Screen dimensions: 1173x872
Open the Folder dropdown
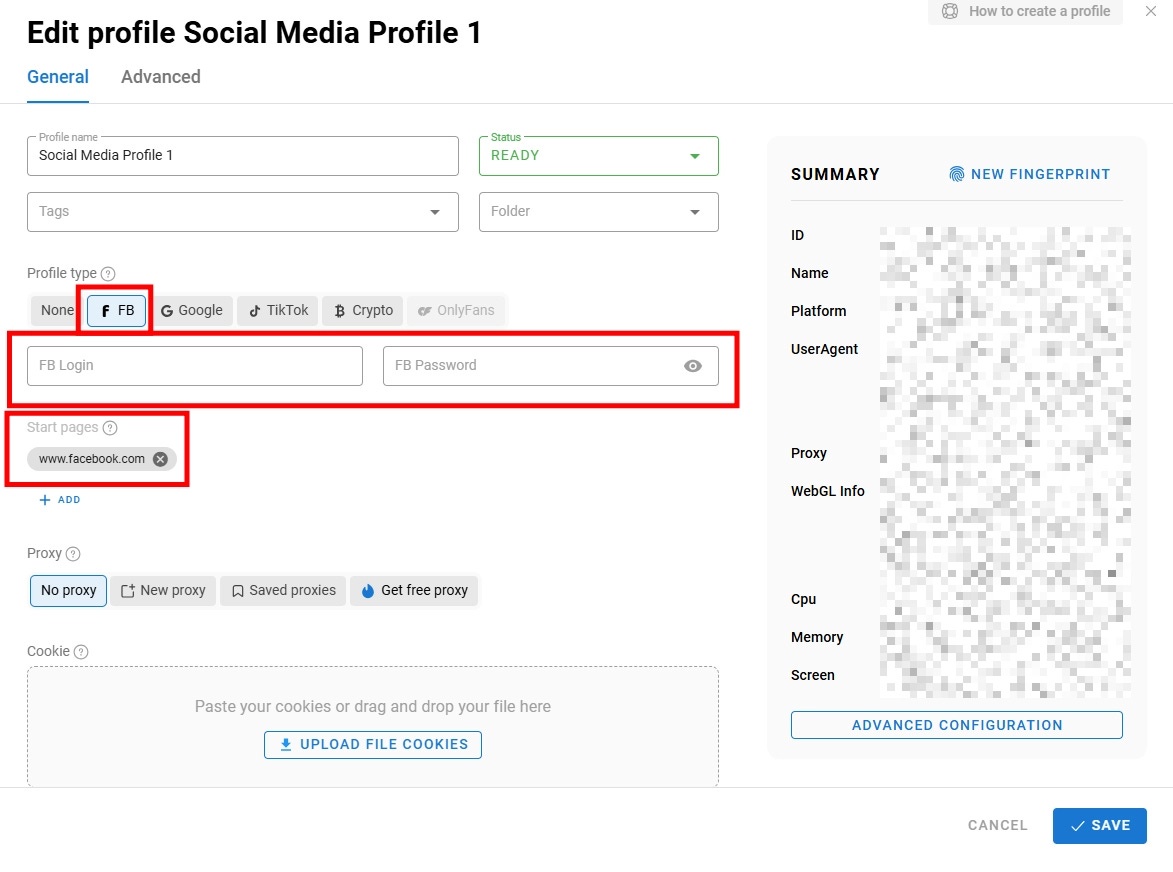pos(694,212)
